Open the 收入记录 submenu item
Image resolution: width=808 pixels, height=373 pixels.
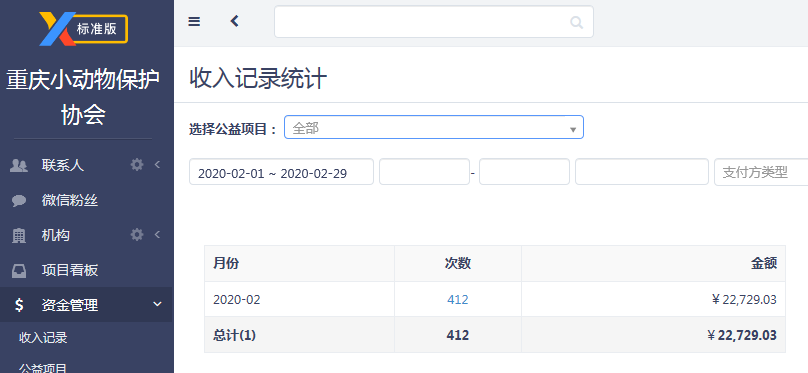click(43, 338)
